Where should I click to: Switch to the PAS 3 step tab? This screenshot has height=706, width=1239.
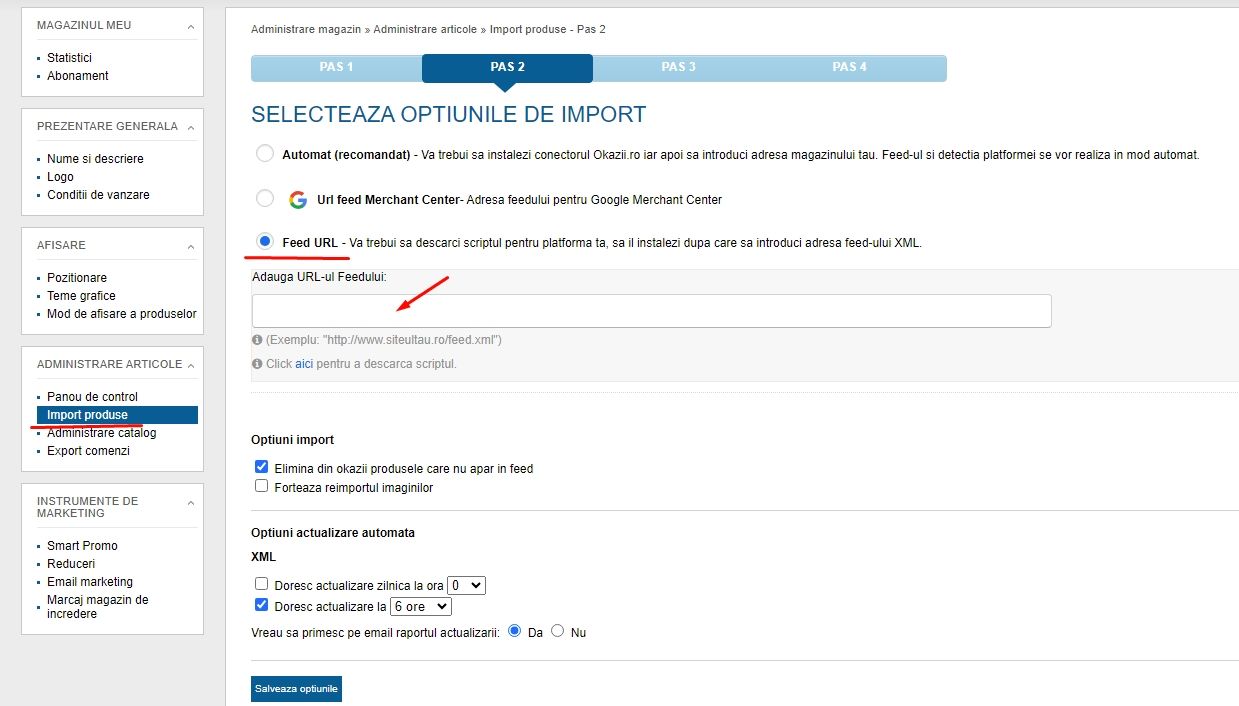click(x=678, y=67)
